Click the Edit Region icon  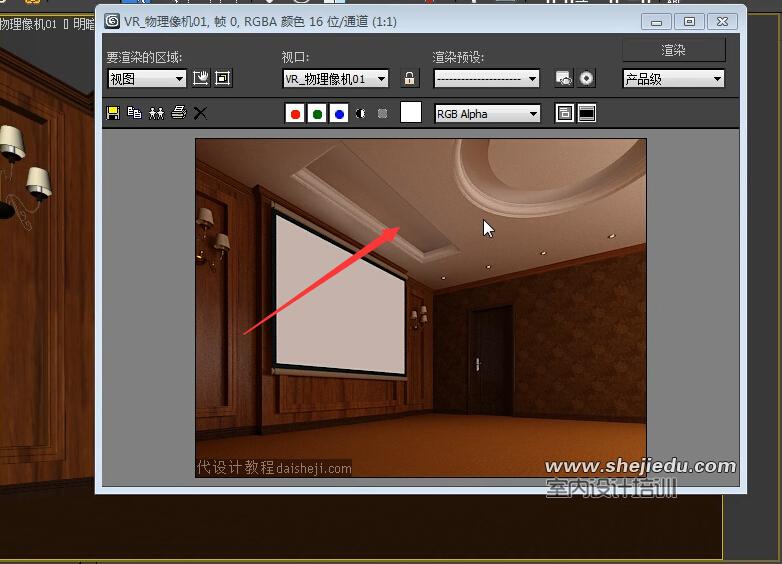point(200,78)
